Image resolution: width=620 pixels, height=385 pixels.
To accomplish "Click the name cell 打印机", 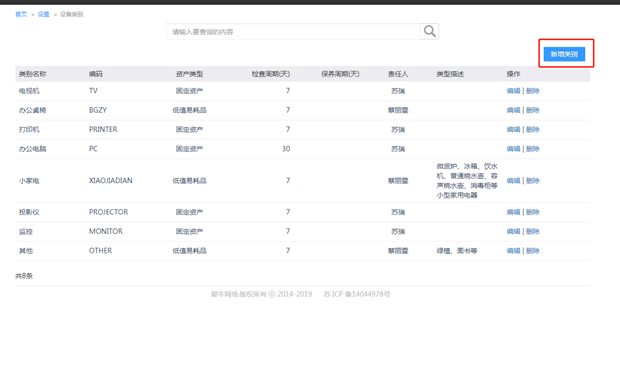I will point(29,130).
